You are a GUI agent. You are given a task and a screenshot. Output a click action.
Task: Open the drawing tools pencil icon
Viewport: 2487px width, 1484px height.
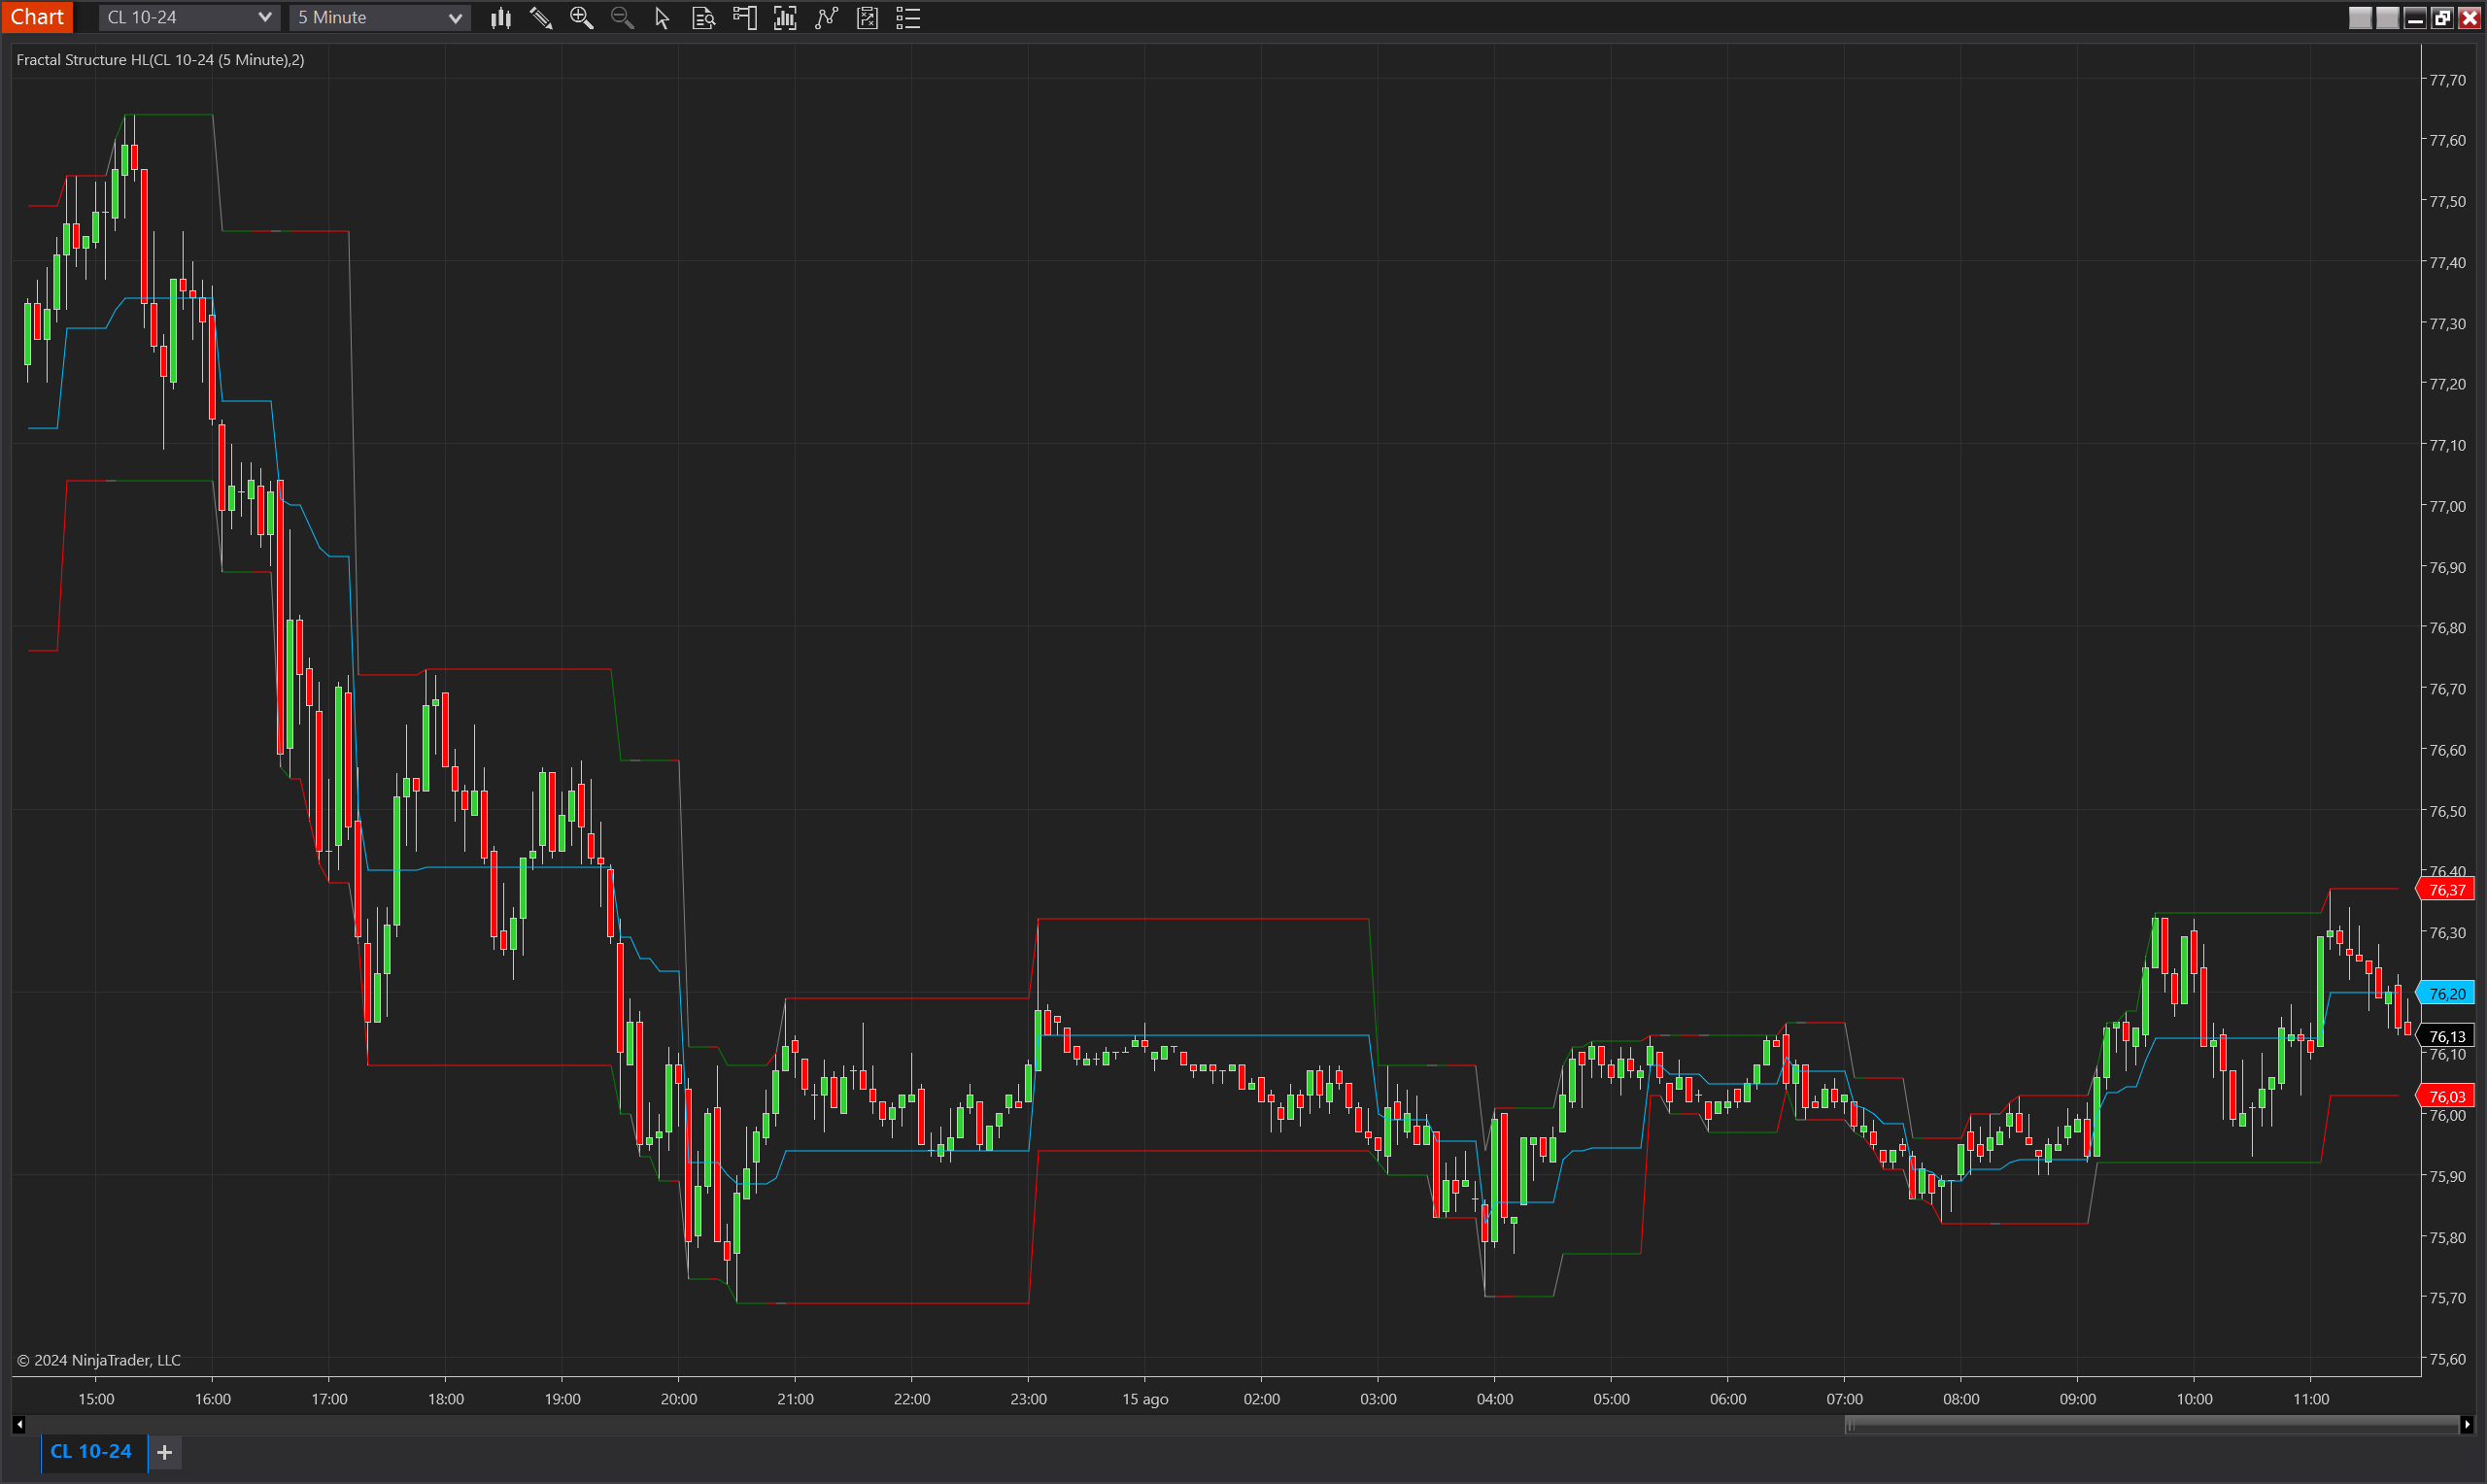541,18
